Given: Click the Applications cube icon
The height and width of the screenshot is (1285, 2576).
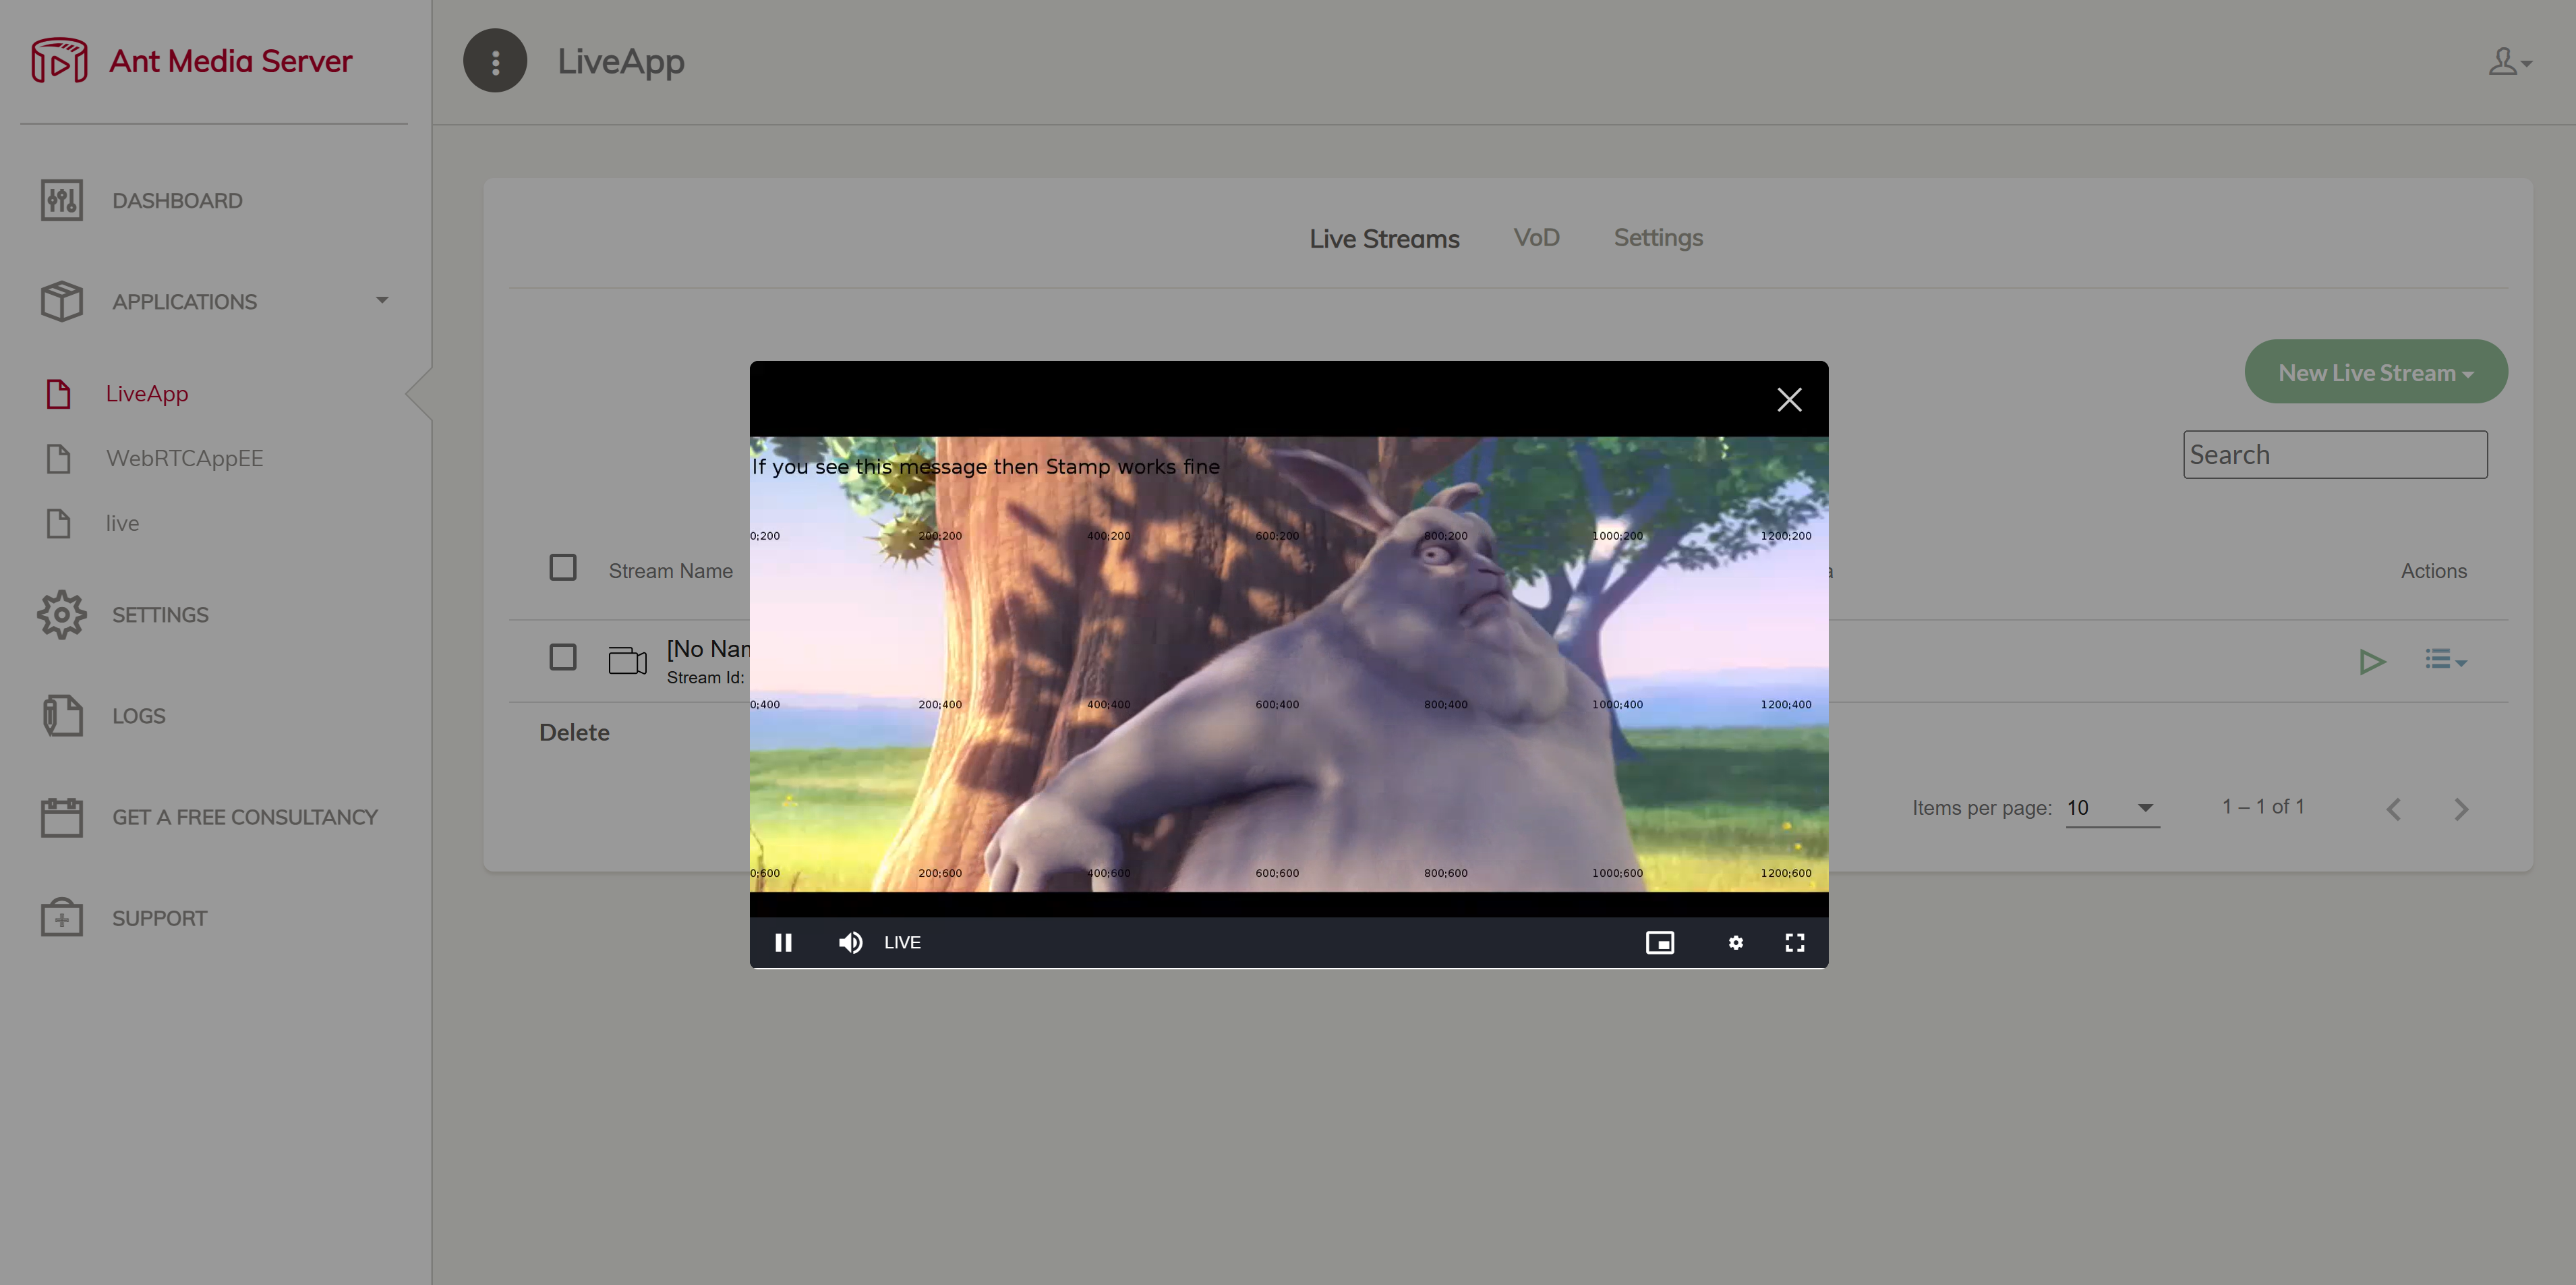Looking at the screenshot, I should pos(62,301).
